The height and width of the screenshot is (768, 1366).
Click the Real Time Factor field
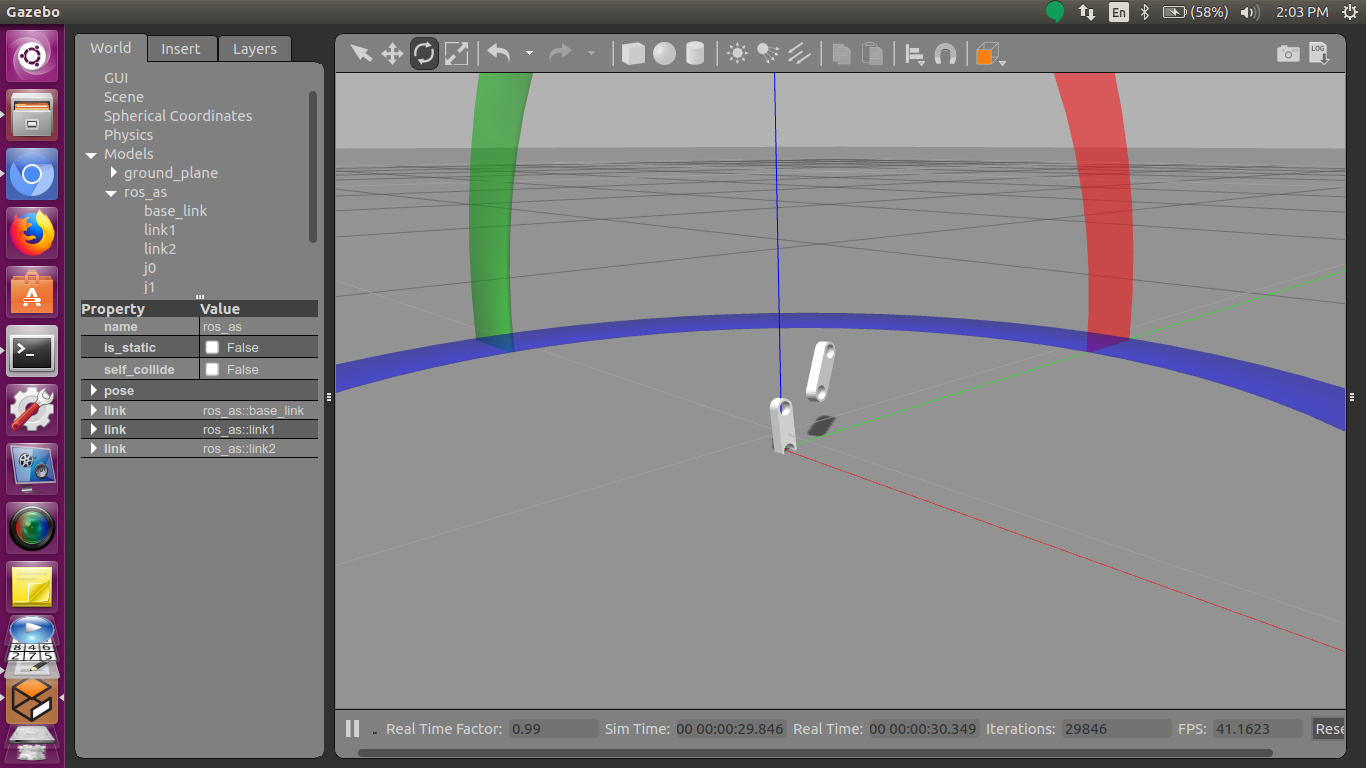(554, 729)
